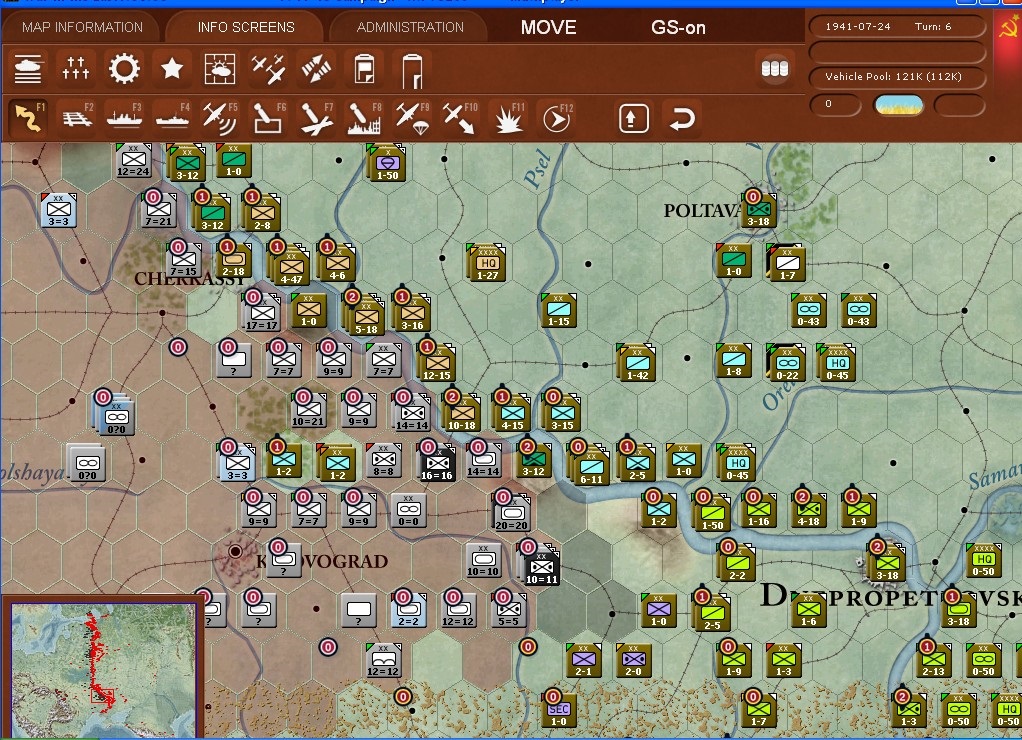Select the 2-13 green unit counter

tap(933, 660)
